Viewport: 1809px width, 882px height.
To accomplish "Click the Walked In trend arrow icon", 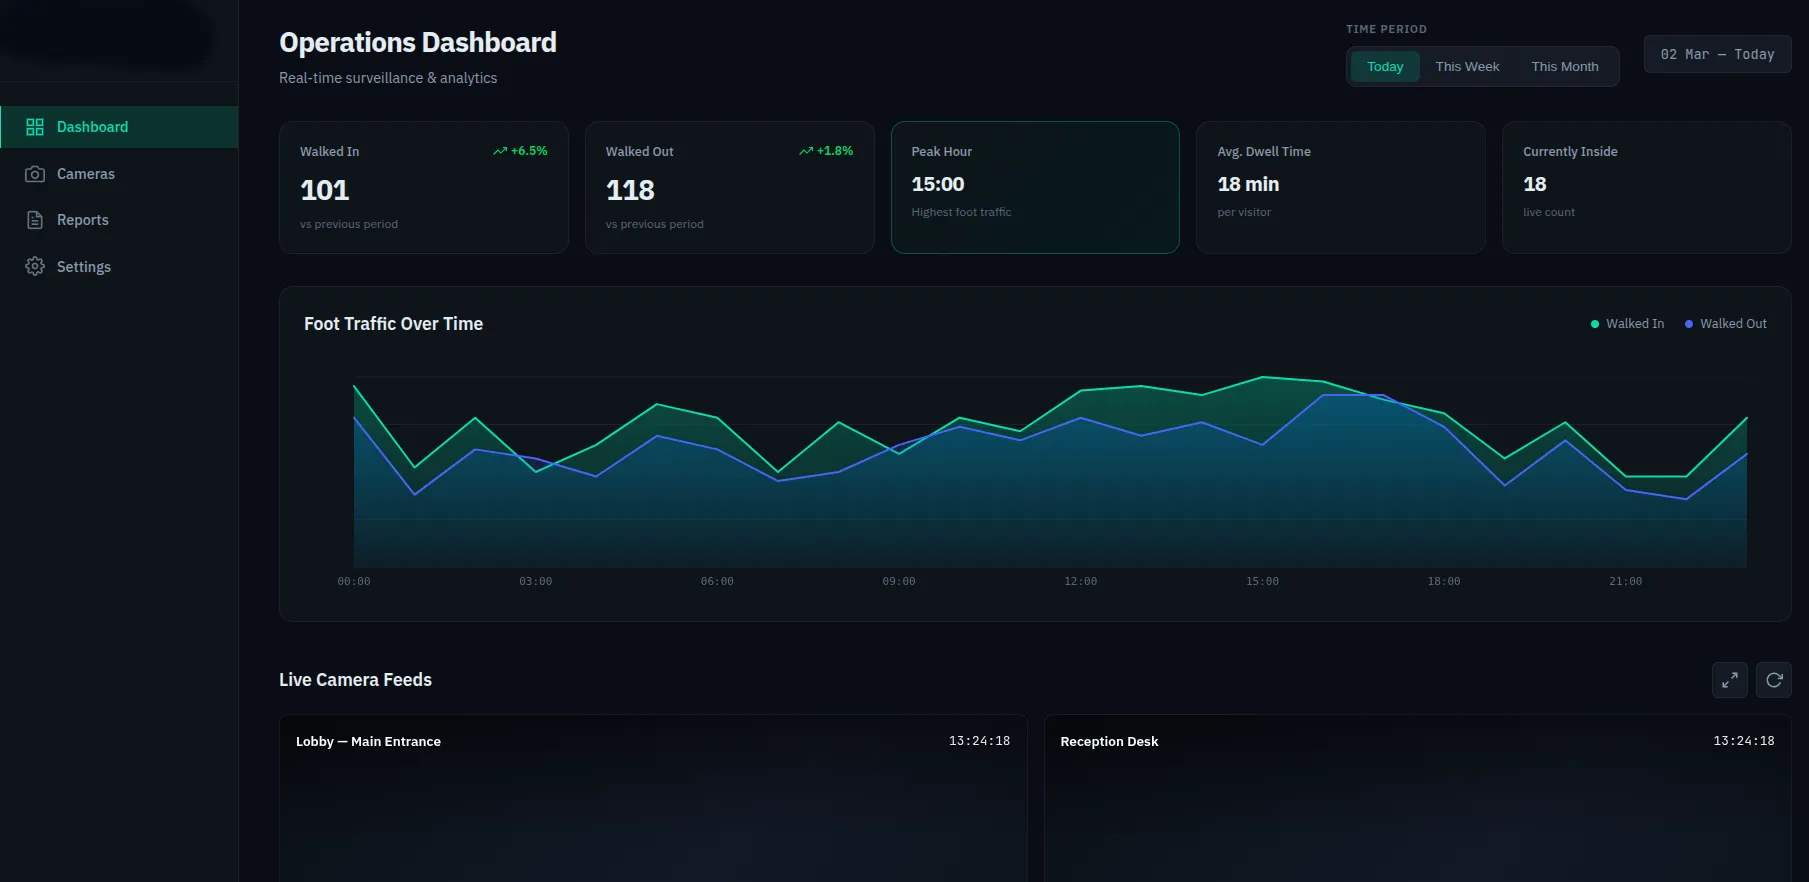I will point(500,151).
